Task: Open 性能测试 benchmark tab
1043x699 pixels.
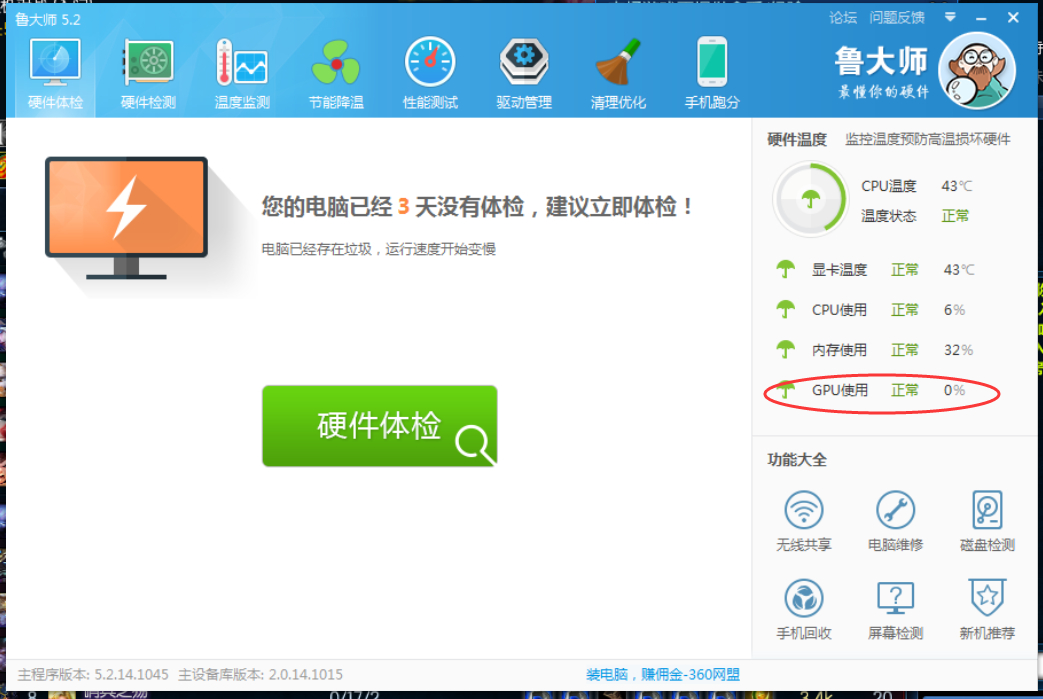Action: 430,74
